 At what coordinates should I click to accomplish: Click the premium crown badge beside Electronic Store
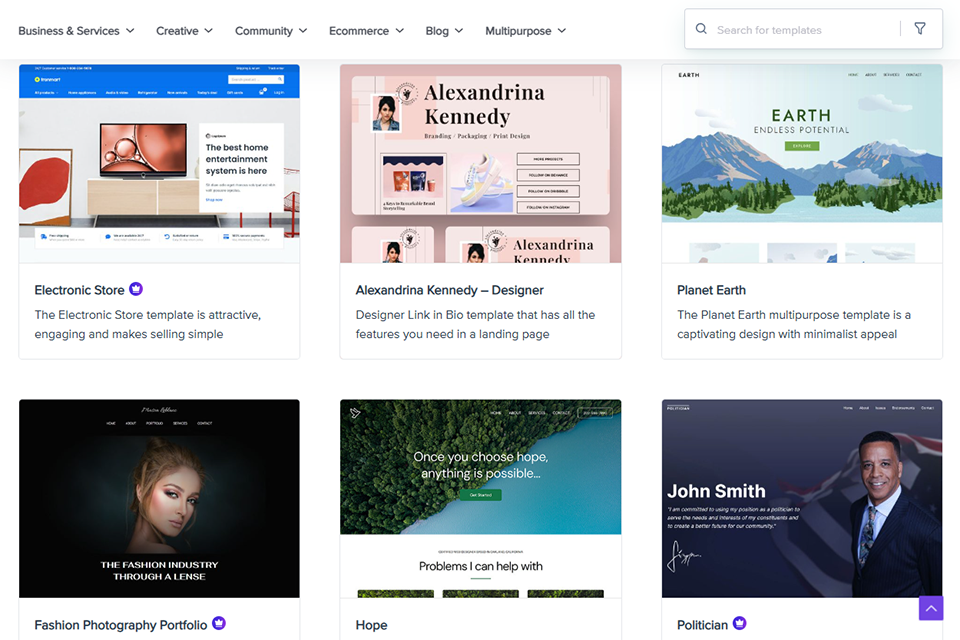pyautogui.click(x=136, y=289)
